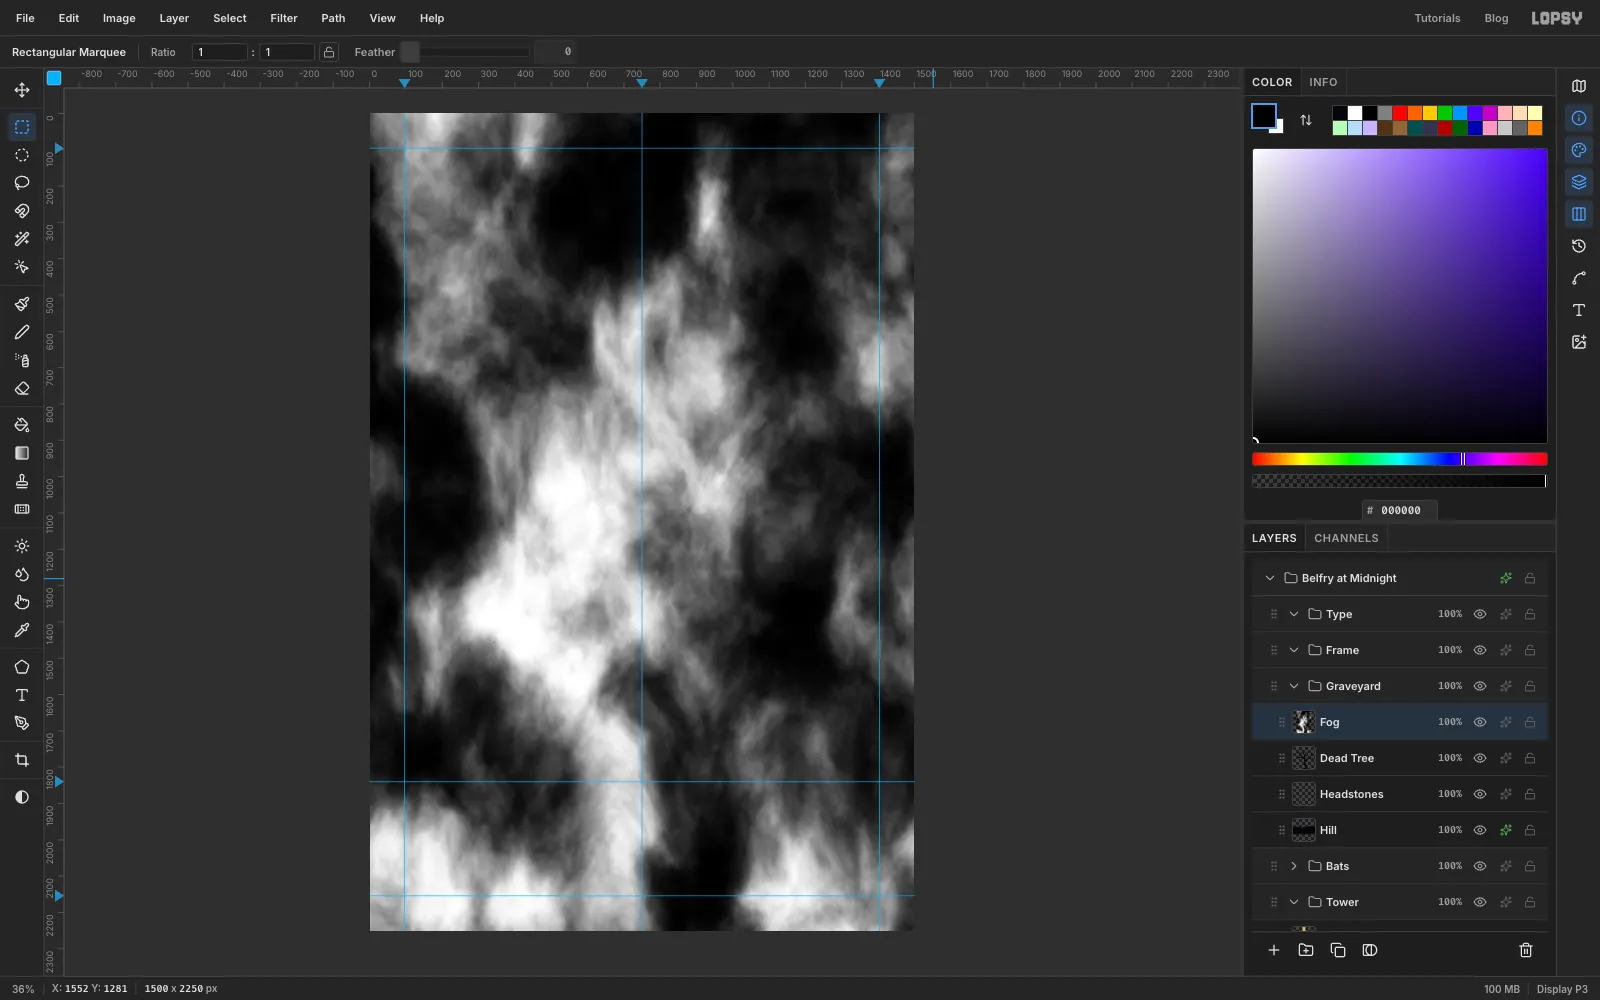Click the Lopsy logo
Screen dimensions: 1600x1000
point(1557,18)
